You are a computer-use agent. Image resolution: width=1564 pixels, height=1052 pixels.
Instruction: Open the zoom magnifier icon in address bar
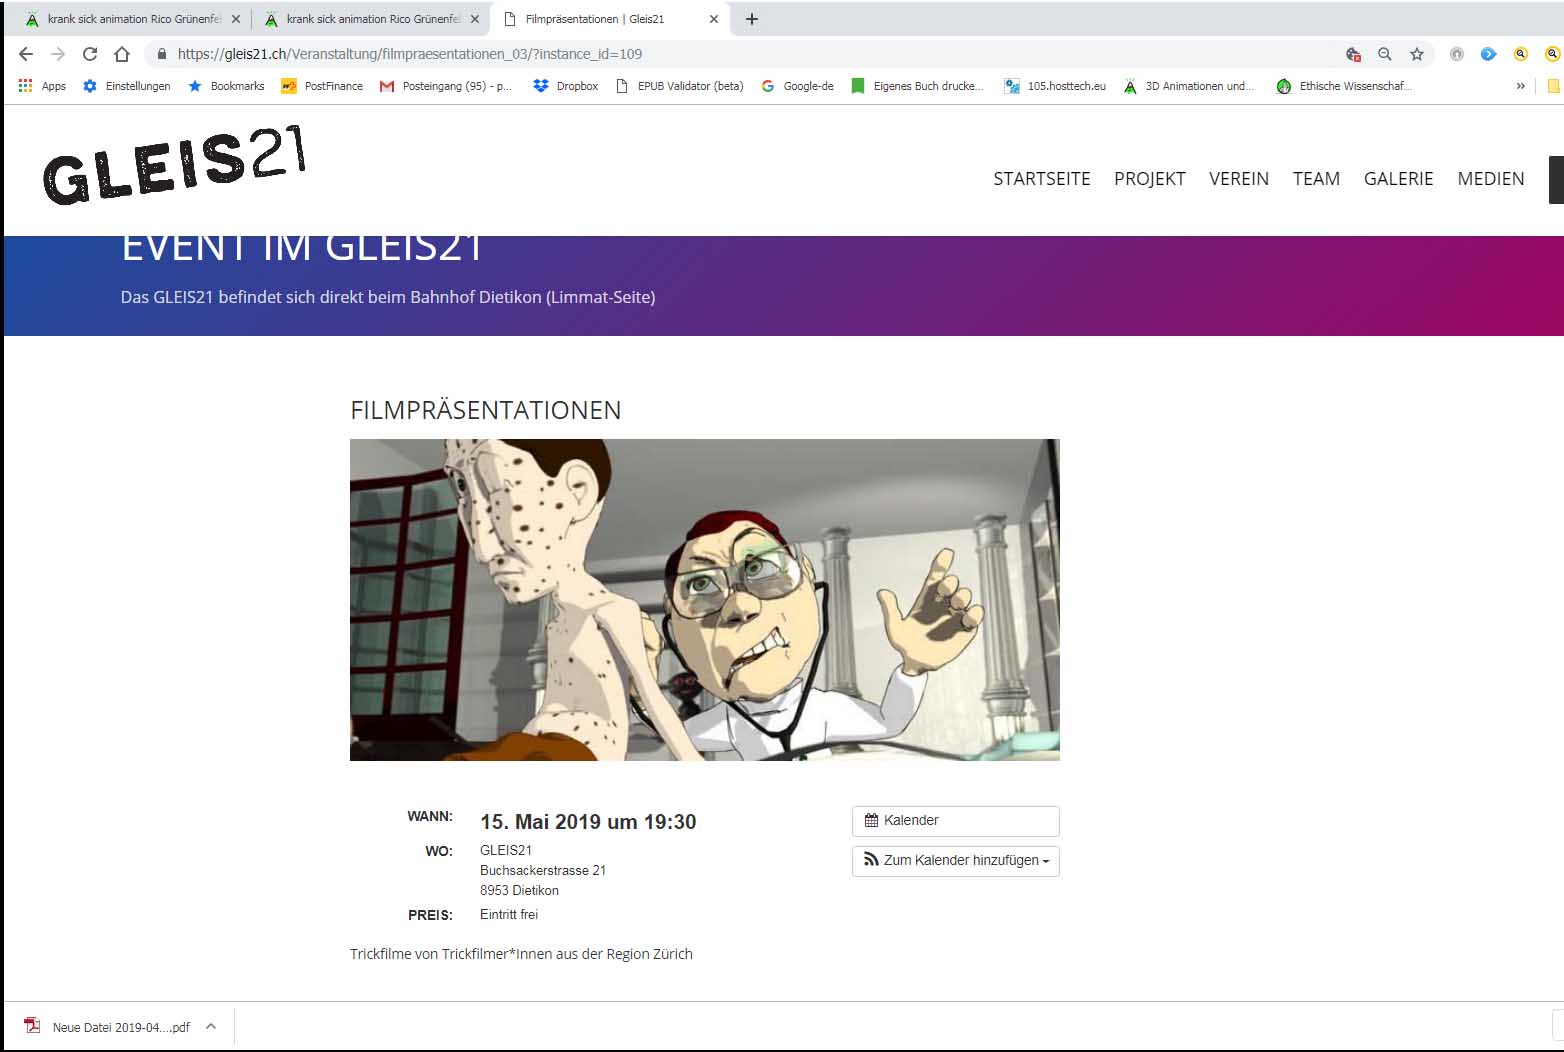click(1384, 54)
